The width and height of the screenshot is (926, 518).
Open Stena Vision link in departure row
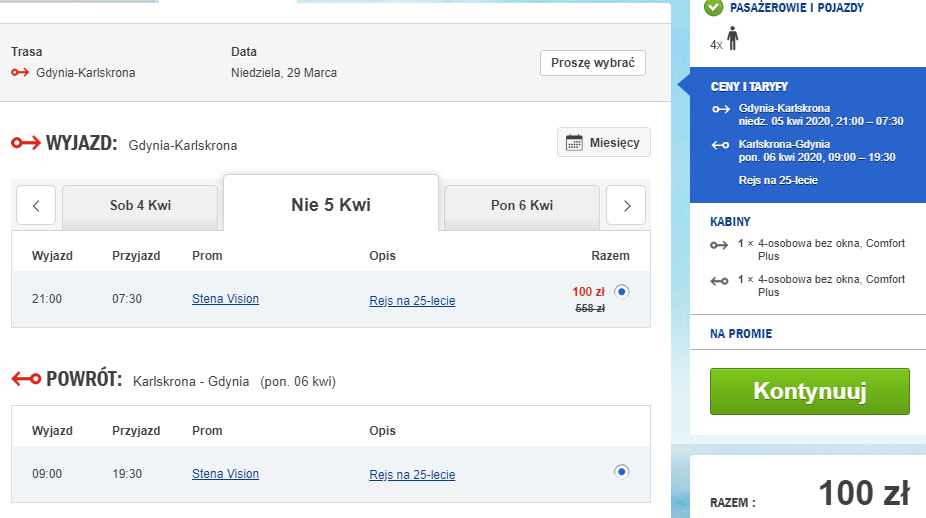[225, 299]
